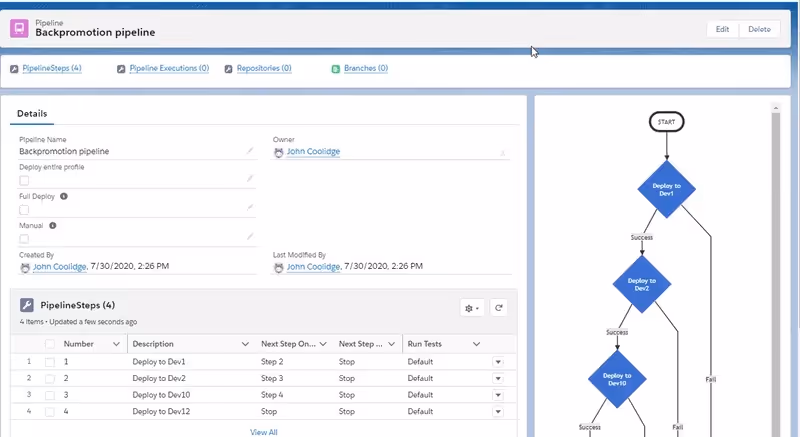Viewport: 800px width, 437px height.
Task: Select the Deploy to Dev2 row checkbox
Action: 50,379
